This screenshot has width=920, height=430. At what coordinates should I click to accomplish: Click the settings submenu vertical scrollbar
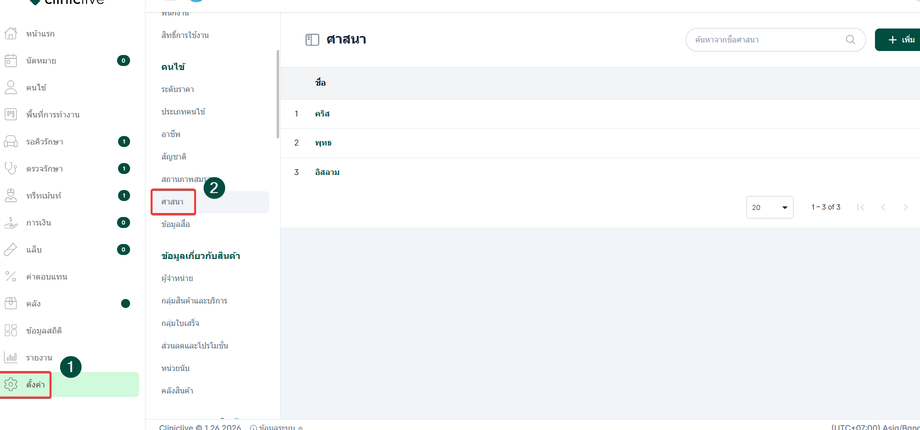[x=278, y=95]
